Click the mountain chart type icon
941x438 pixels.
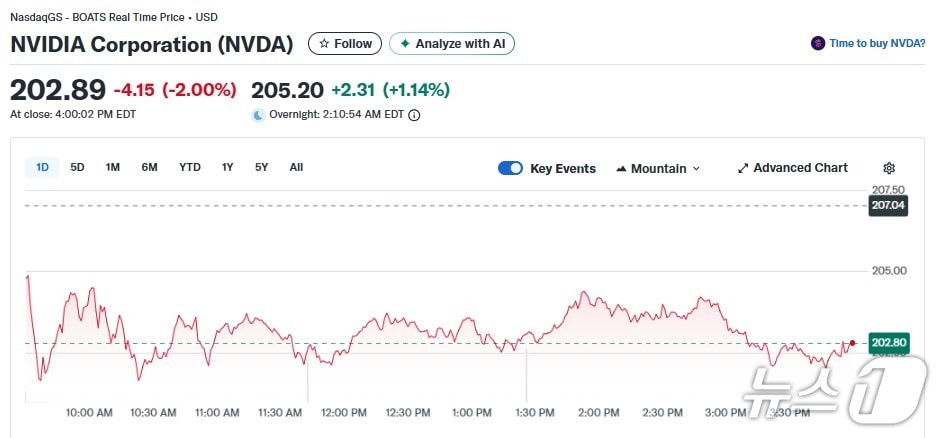click(621, 168)
